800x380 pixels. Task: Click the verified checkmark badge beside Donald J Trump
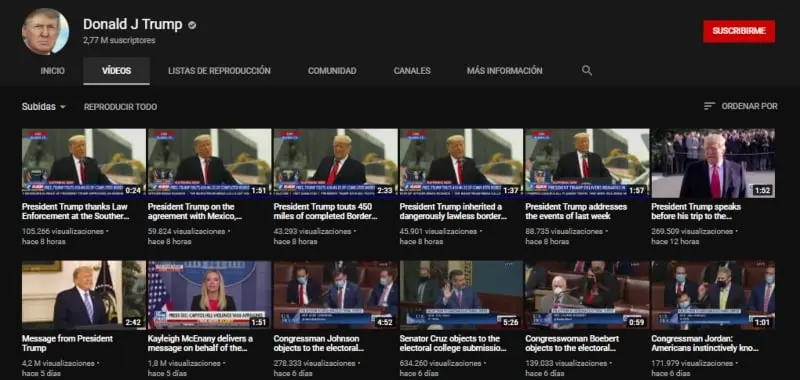(x=192, y=24)
